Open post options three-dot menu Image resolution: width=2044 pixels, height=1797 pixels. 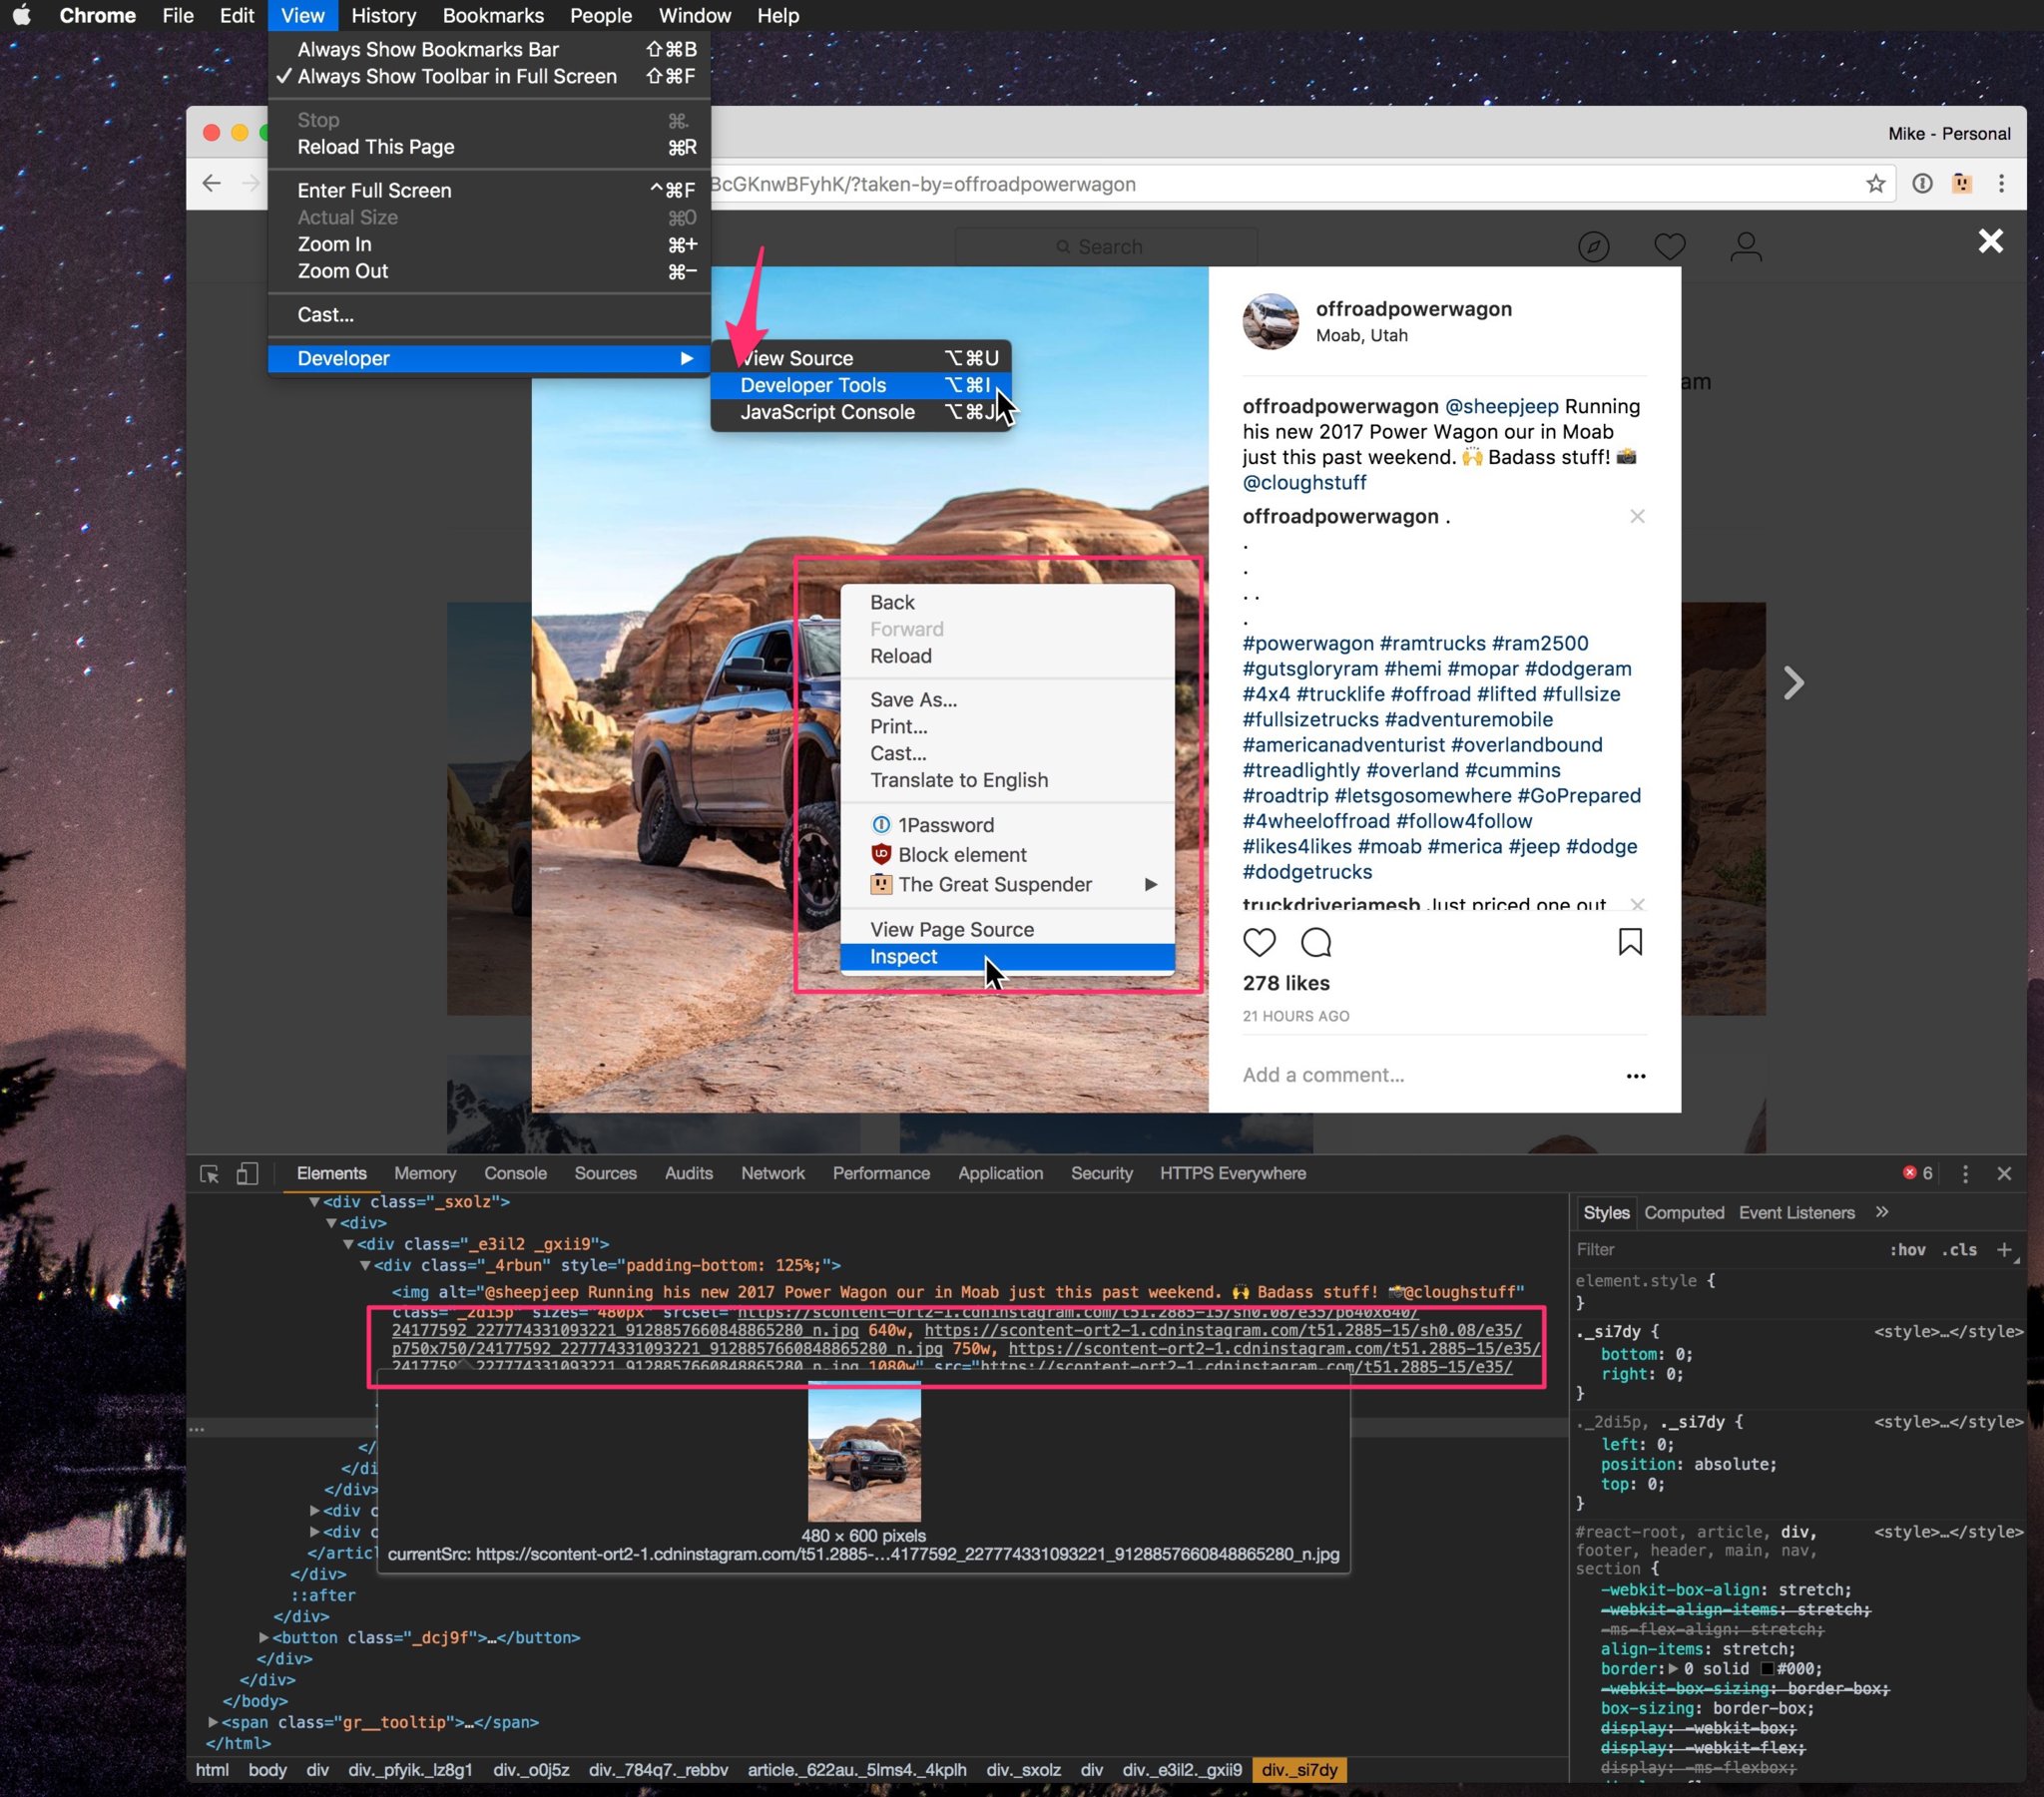click(1635, 1076)
